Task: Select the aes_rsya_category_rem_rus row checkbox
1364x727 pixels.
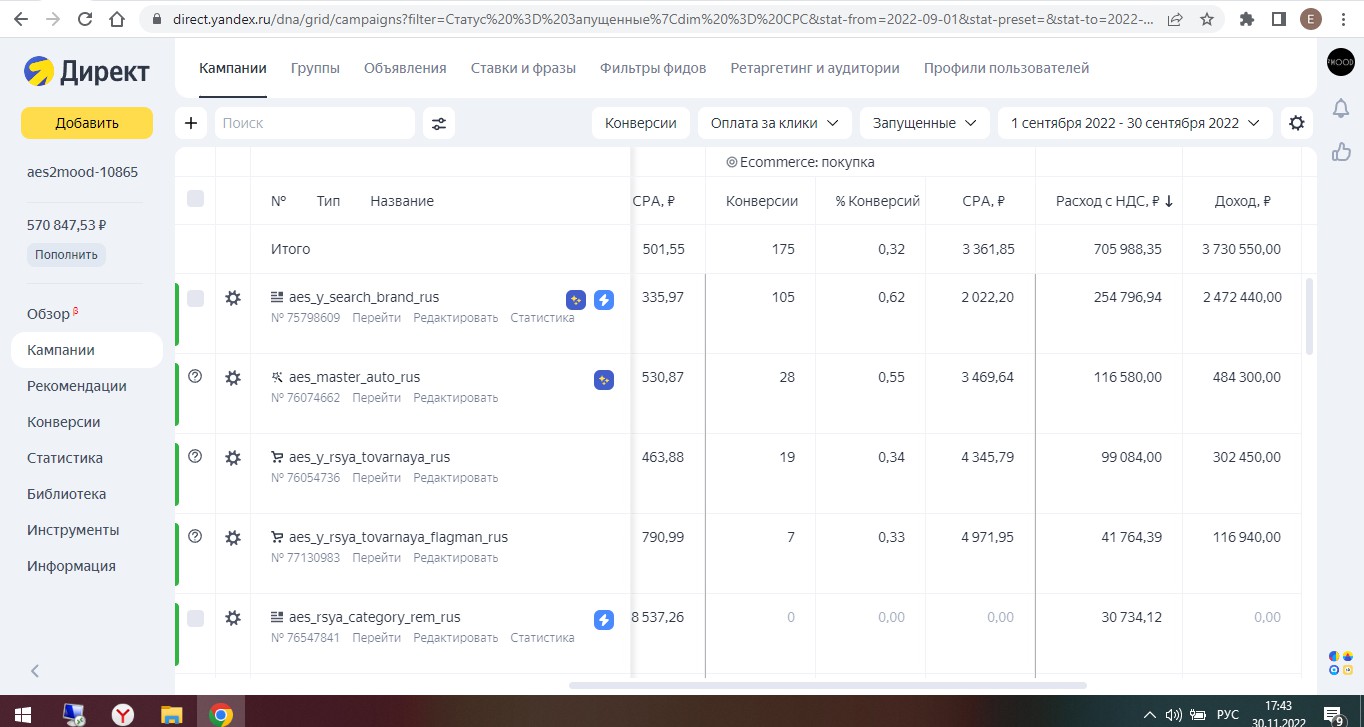Action: 195,618
